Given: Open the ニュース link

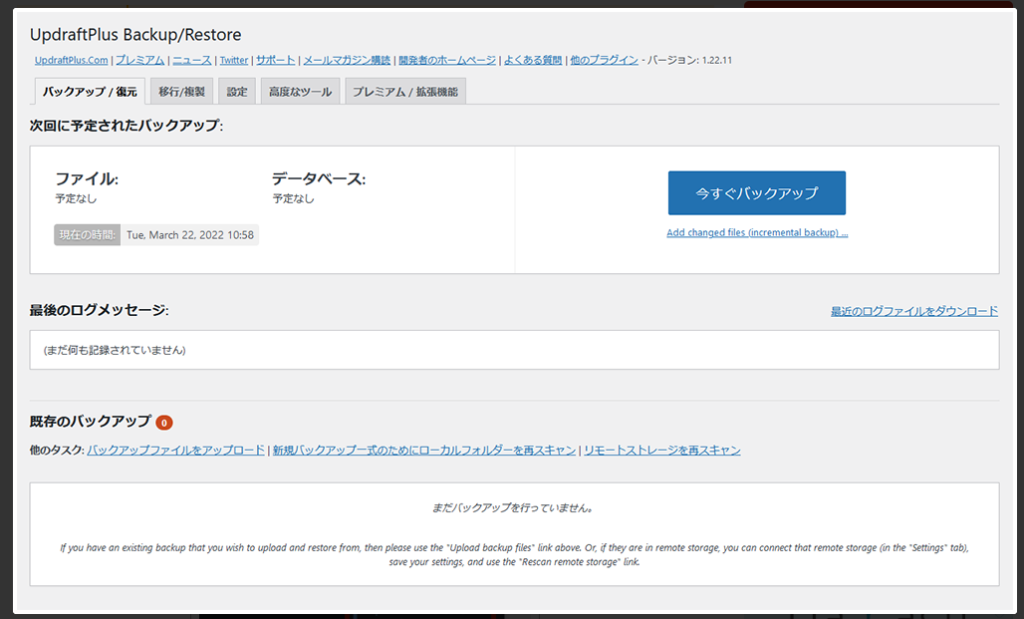Looking at the screenshot, I should click(192, 60).
